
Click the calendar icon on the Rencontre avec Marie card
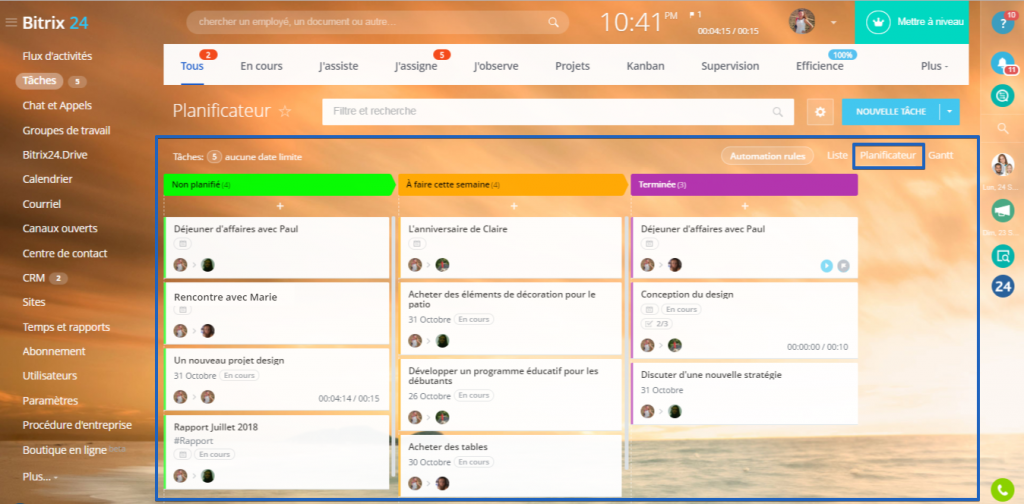point(183,309)
